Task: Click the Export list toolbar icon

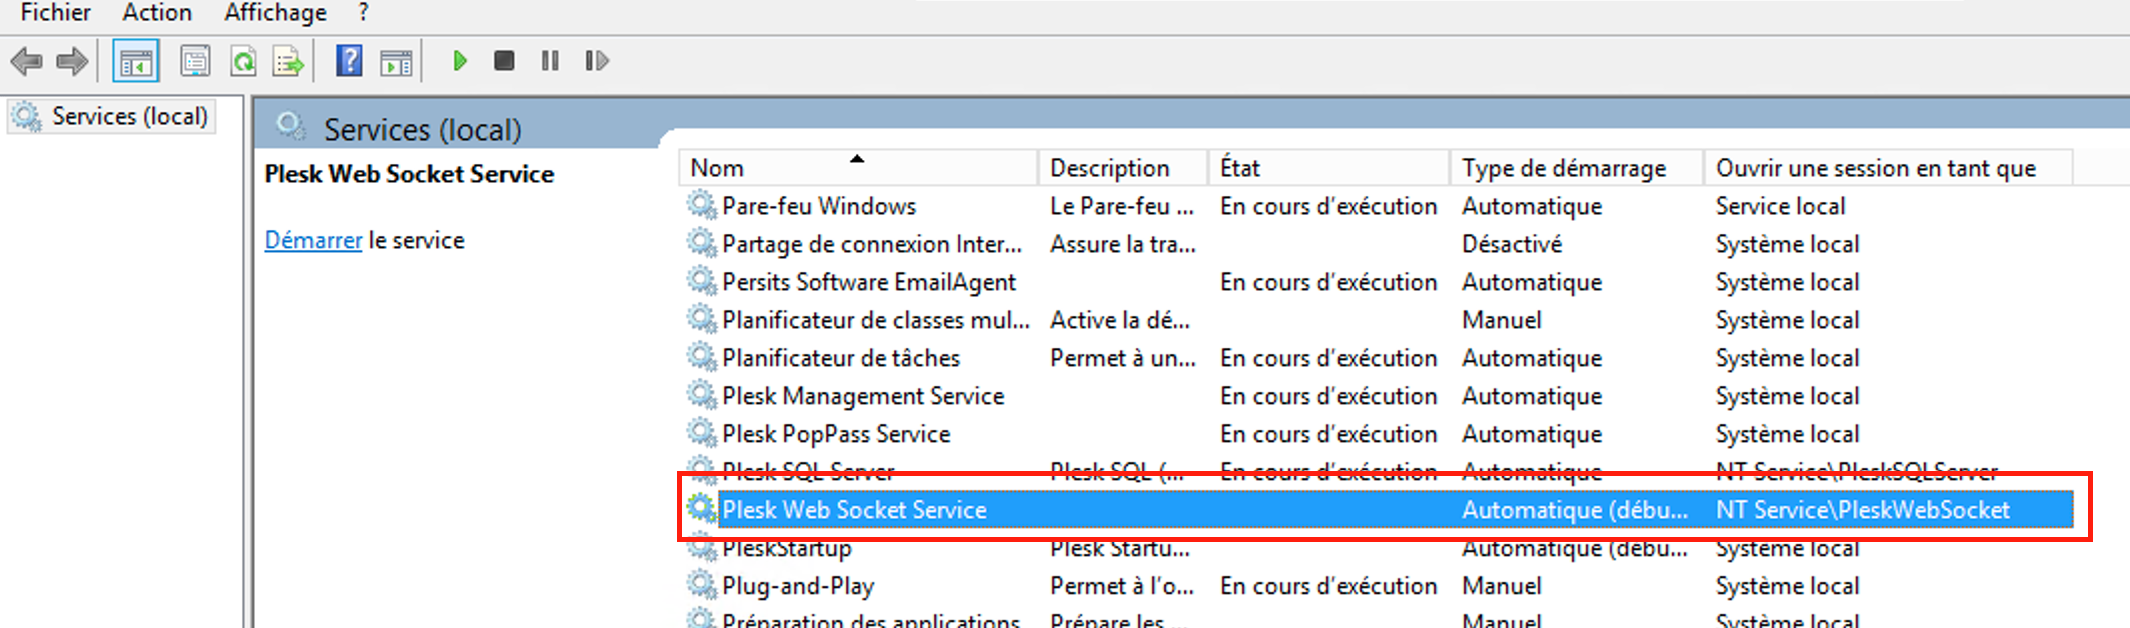Action: [289, 62]
